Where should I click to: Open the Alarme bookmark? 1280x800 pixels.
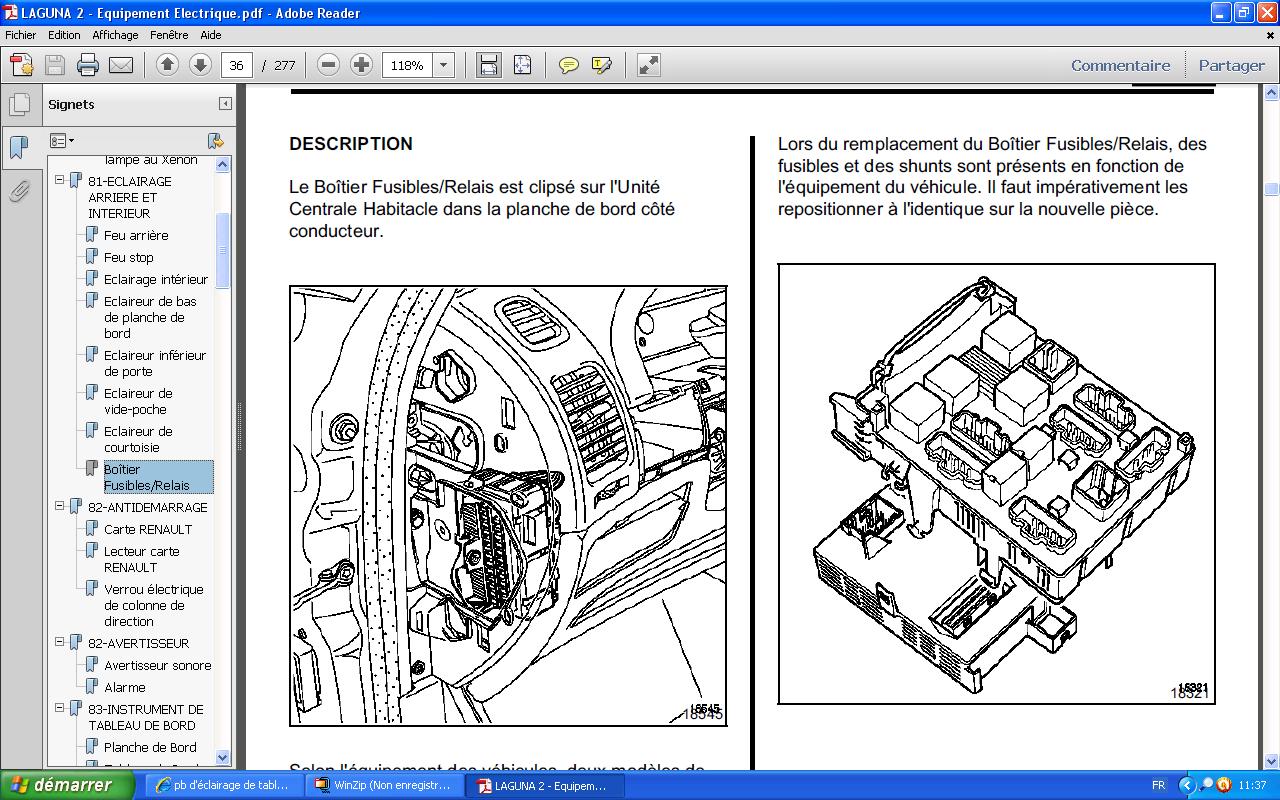click(x=125, y=687)
